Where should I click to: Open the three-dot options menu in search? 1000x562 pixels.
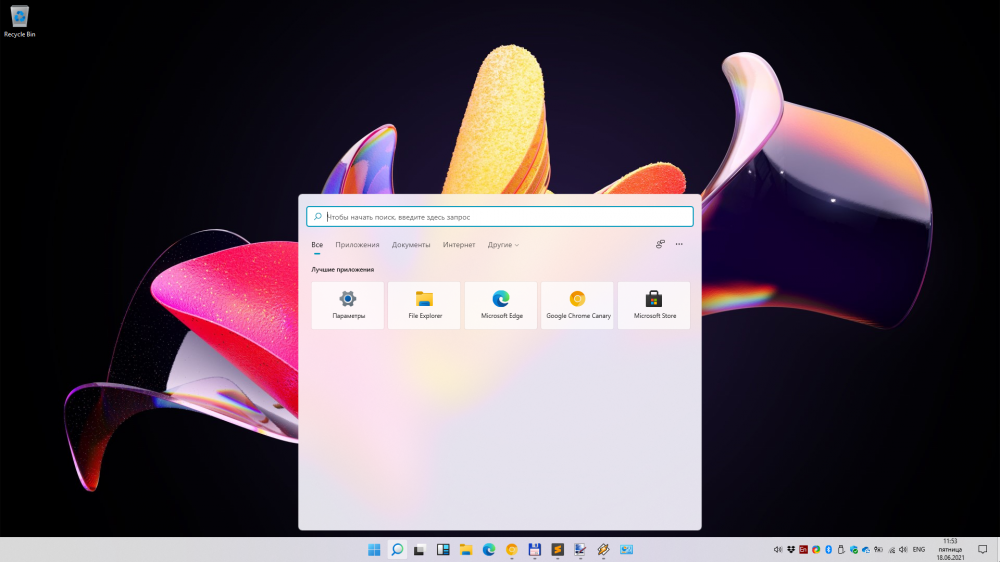(679, 244)
